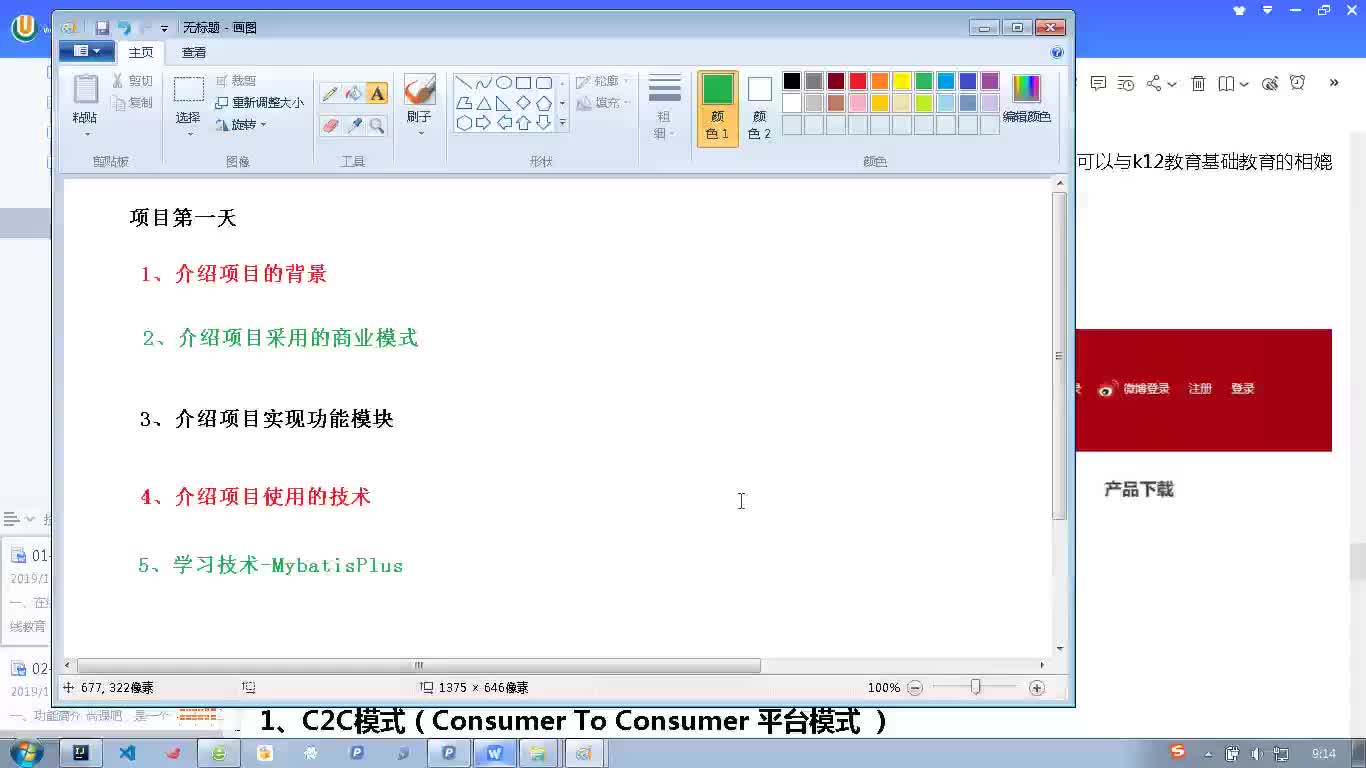This screenshot has width=1366, height=768.
Task: Pick the diamond shape
Action: 523,103
